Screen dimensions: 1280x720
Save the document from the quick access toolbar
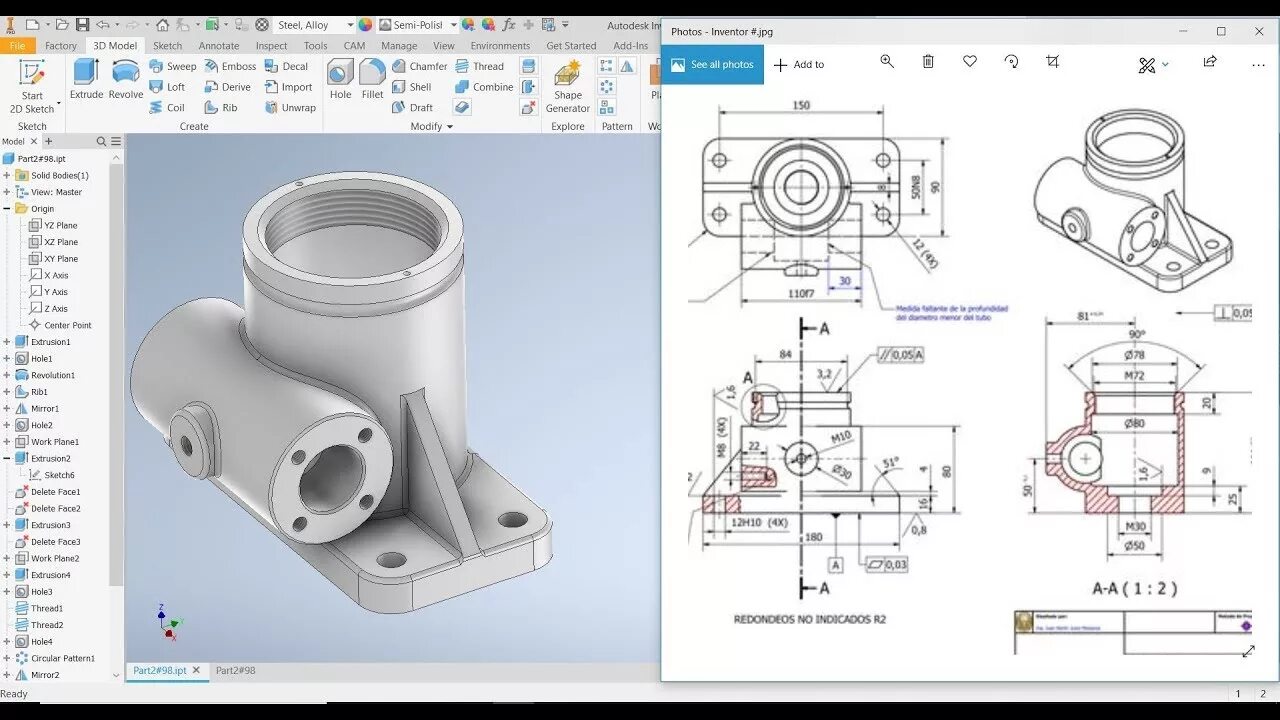82,24
